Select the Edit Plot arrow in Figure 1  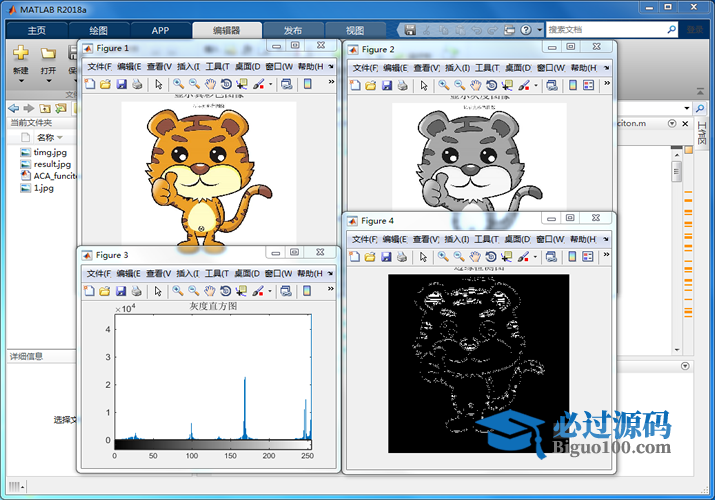(x=158, y=84)
